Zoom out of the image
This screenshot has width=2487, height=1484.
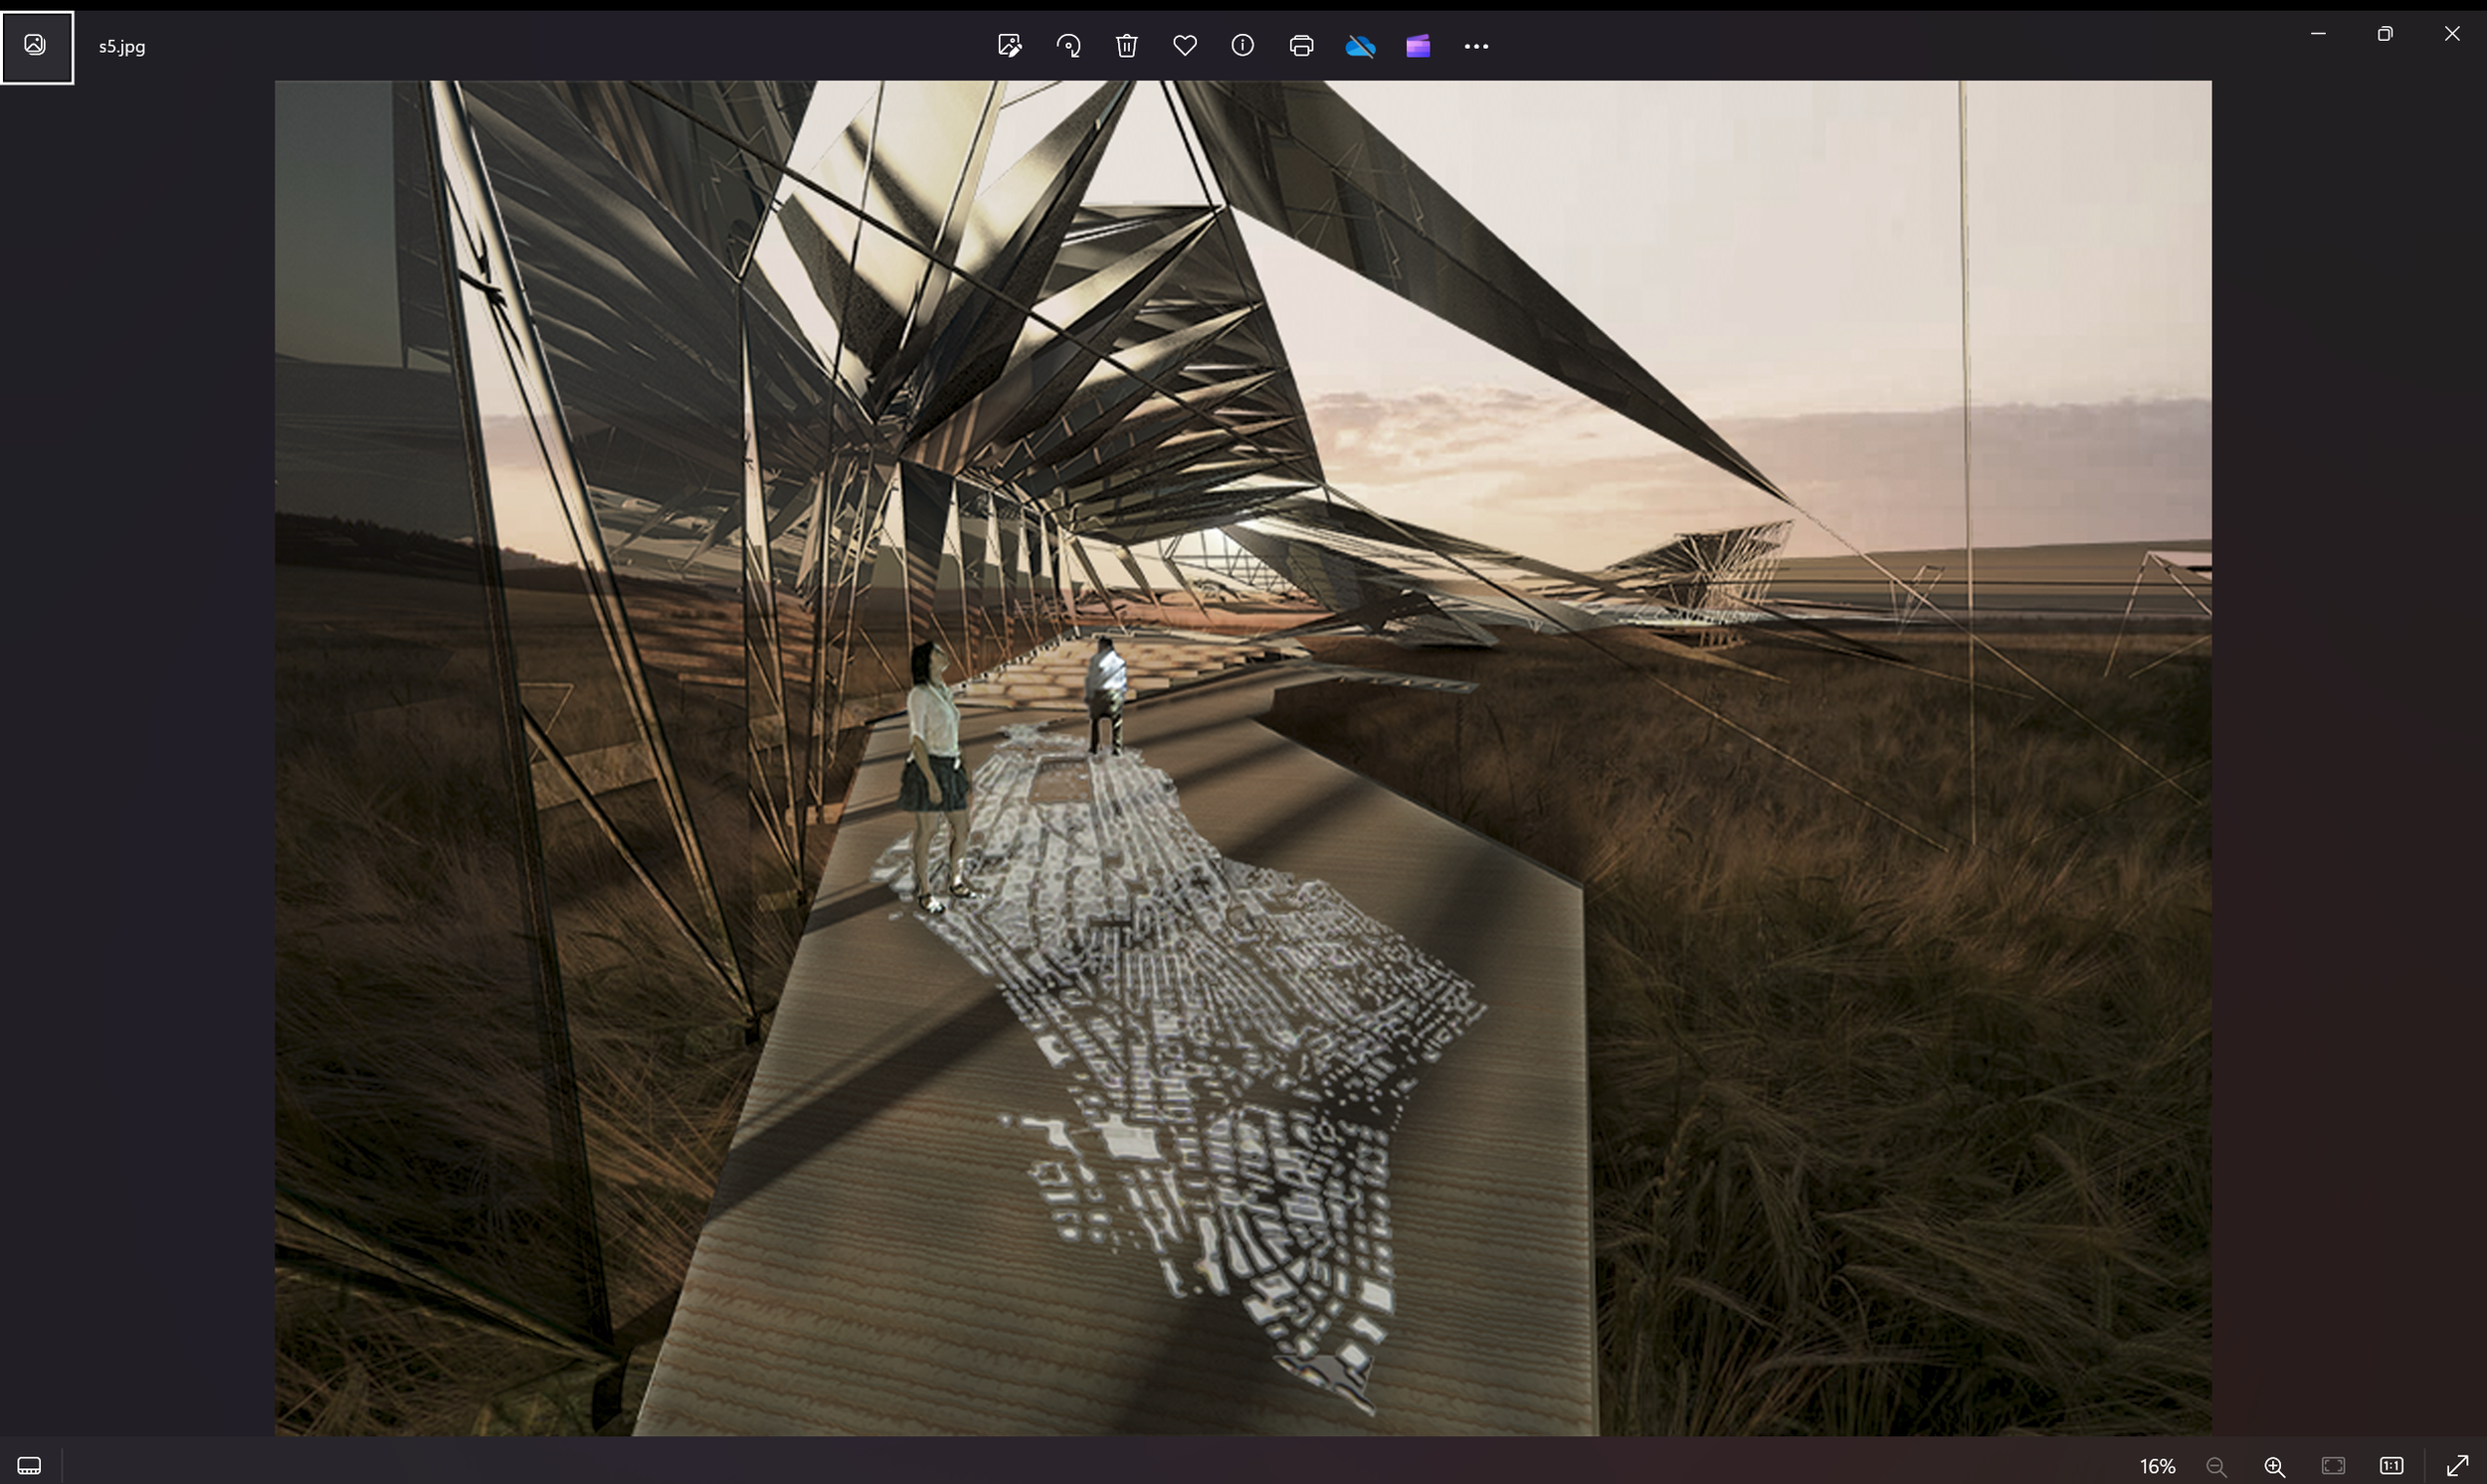point(2216,1466)
